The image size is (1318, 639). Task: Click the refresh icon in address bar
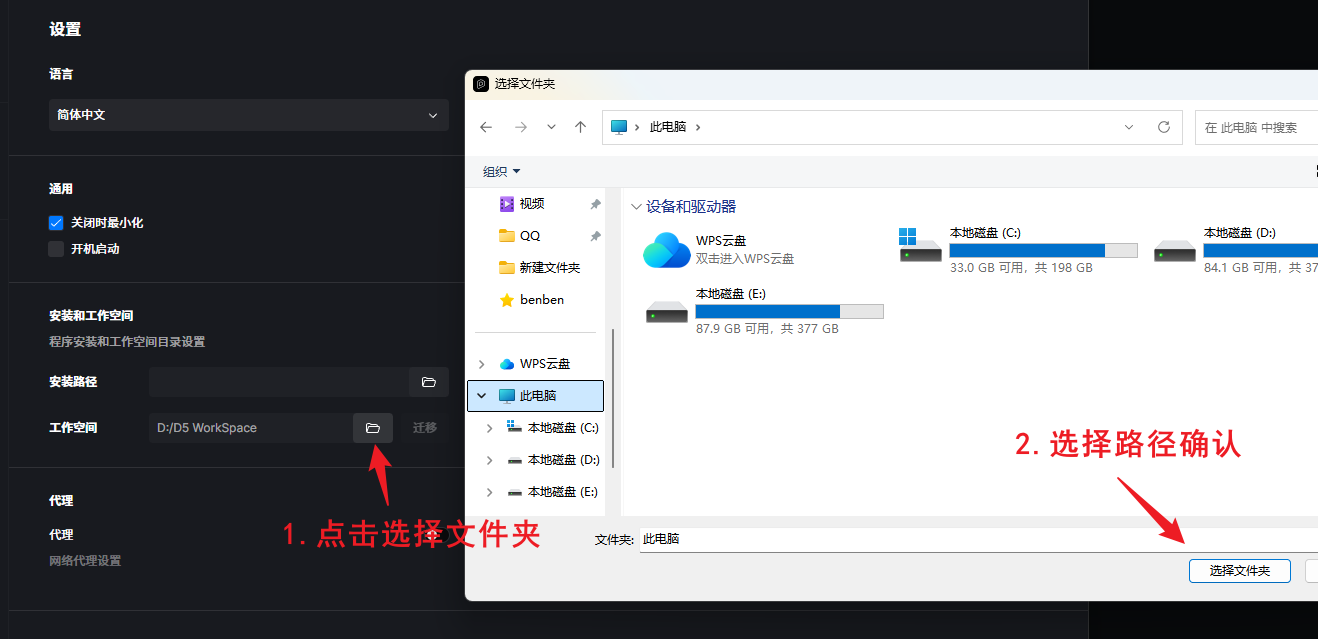point(1163,127)
